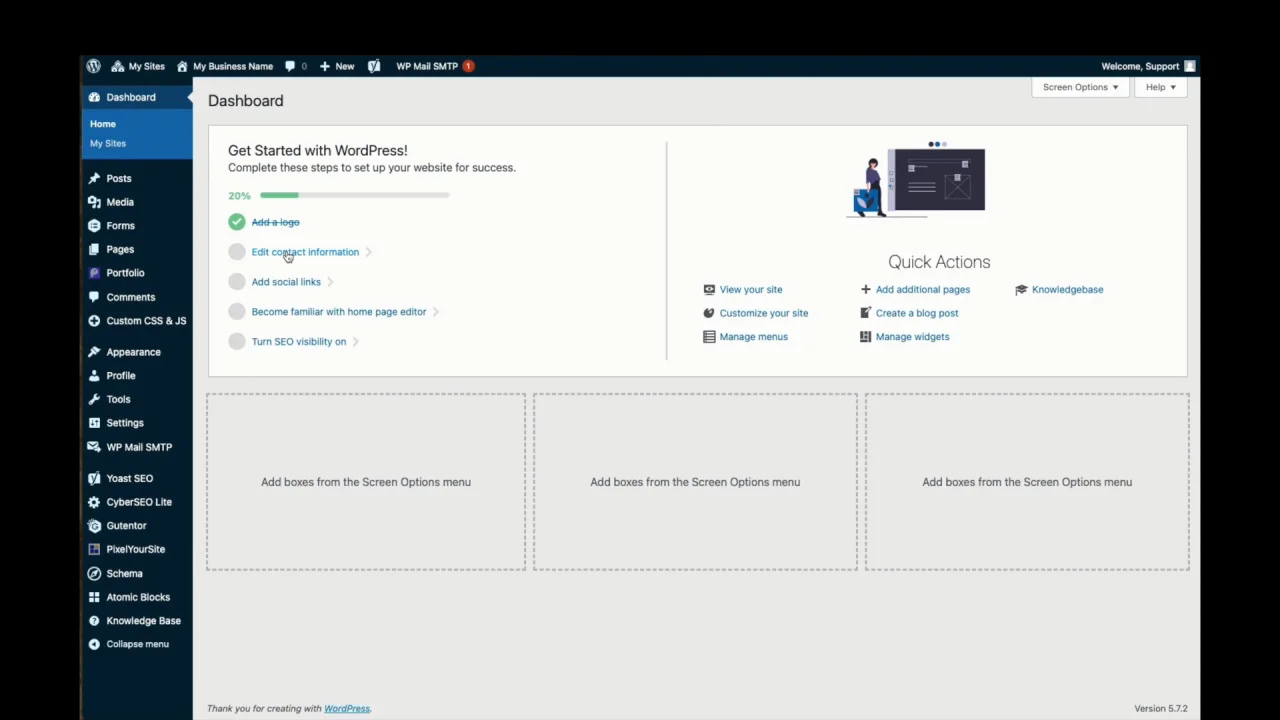Image resolution: width=1280 pixels, height=720 pixels.
Task: Open Create a blog post quick action
Action: pyautogui.click(x=917, y=313)
